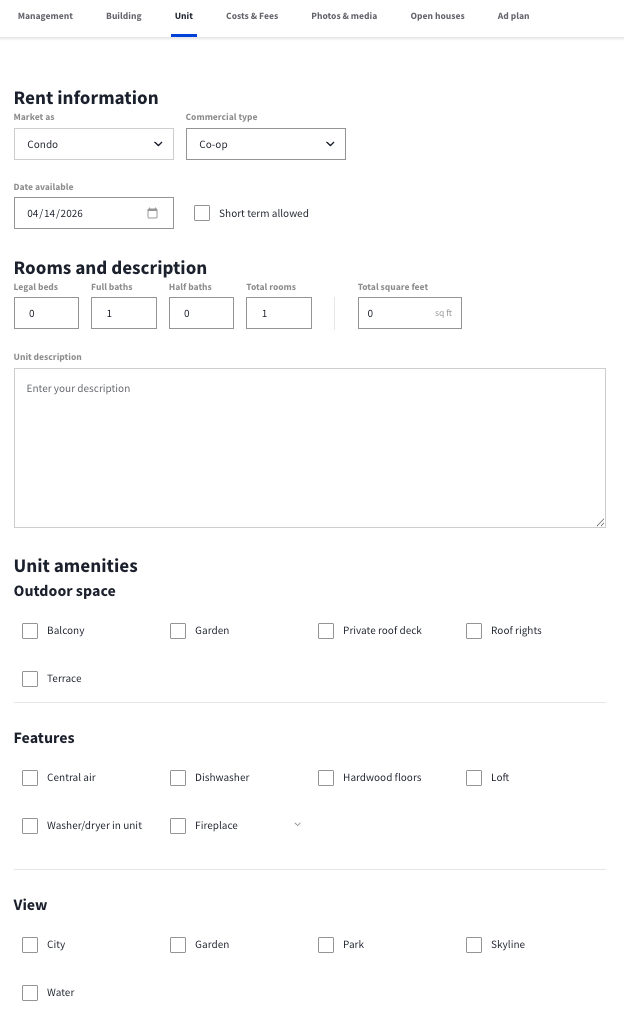Check the Skyline view option
The image size is (624, 1028).
click(474, 945)
